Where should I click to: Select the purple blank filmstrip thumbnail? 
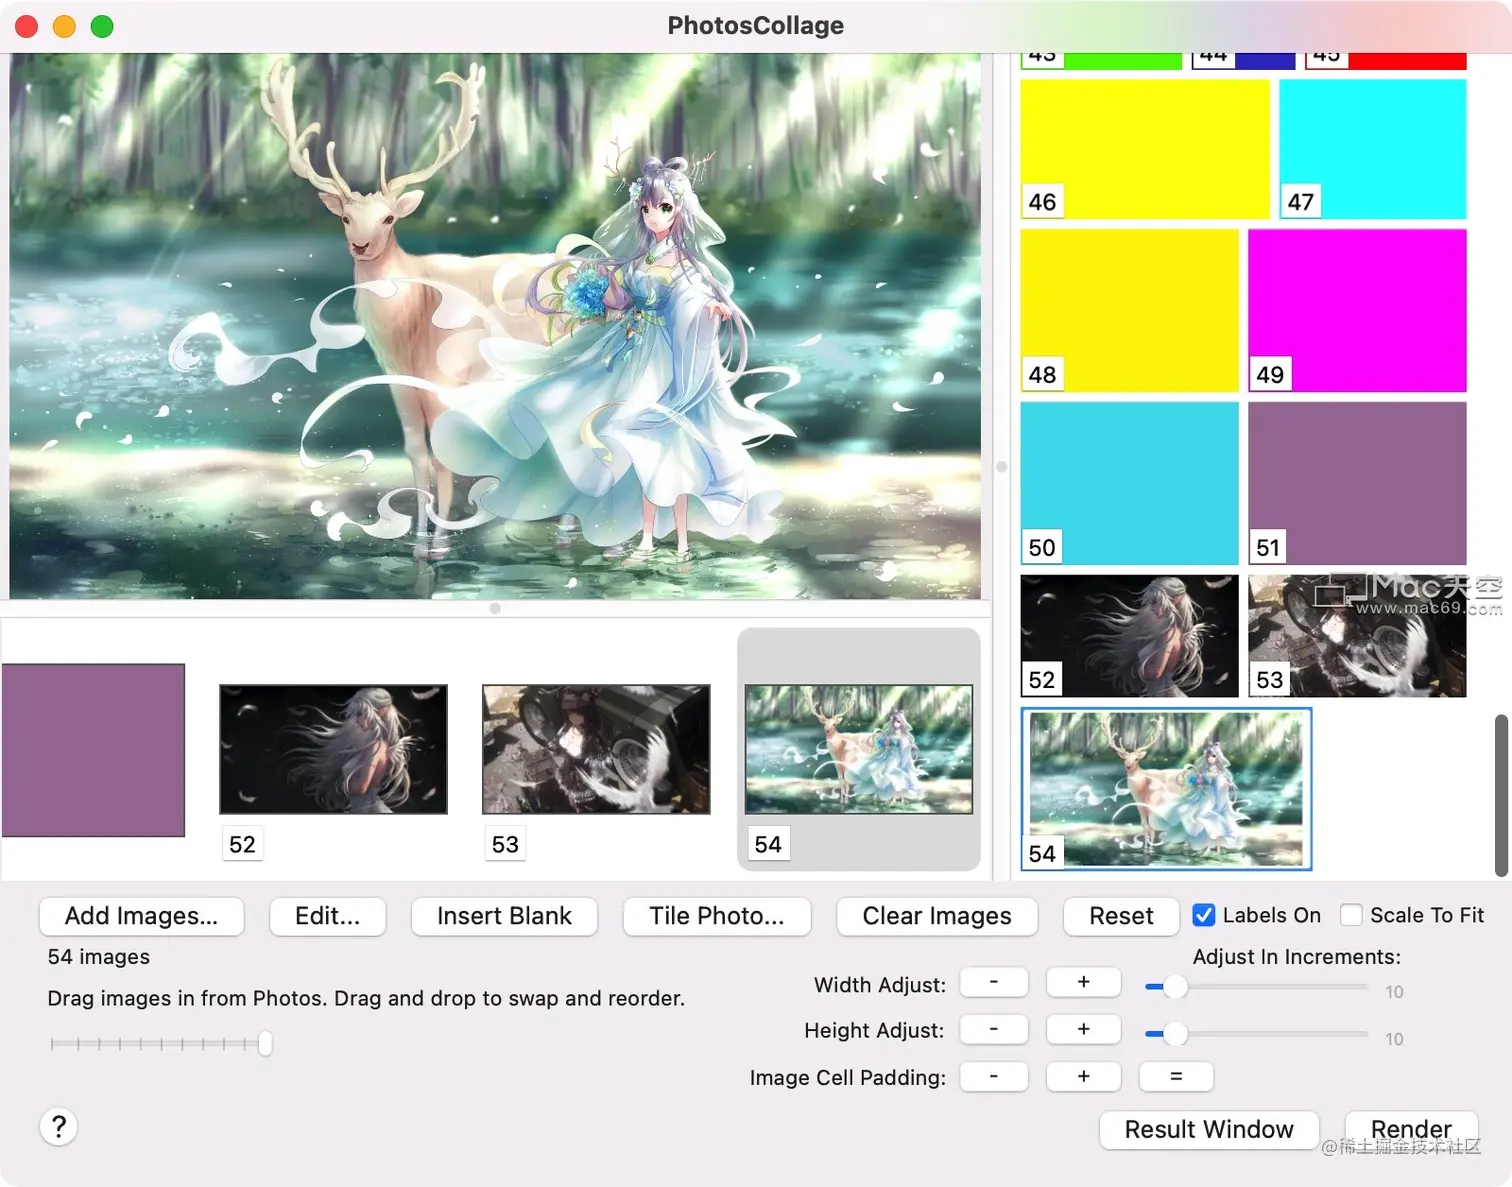tap(93, 750)
